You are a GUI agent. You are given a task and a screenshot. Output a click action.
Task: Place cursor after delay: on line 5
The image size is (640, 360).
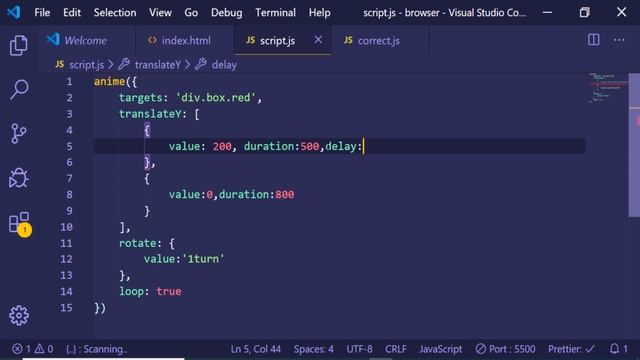tap(363, 146)
